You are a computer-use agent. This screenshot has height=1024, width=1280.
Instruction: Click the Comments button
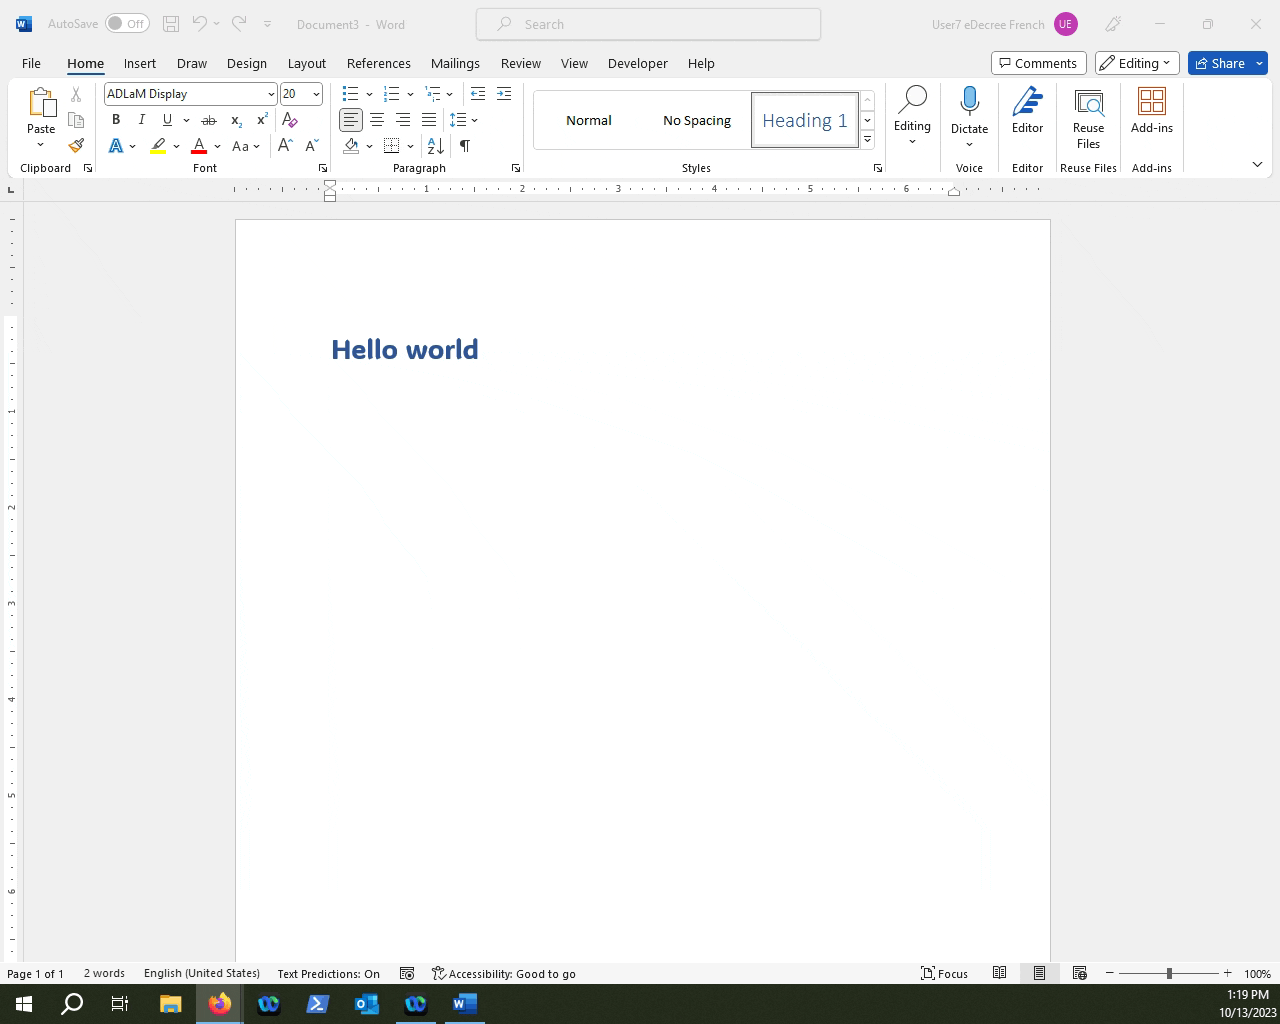click(1038, 62)
